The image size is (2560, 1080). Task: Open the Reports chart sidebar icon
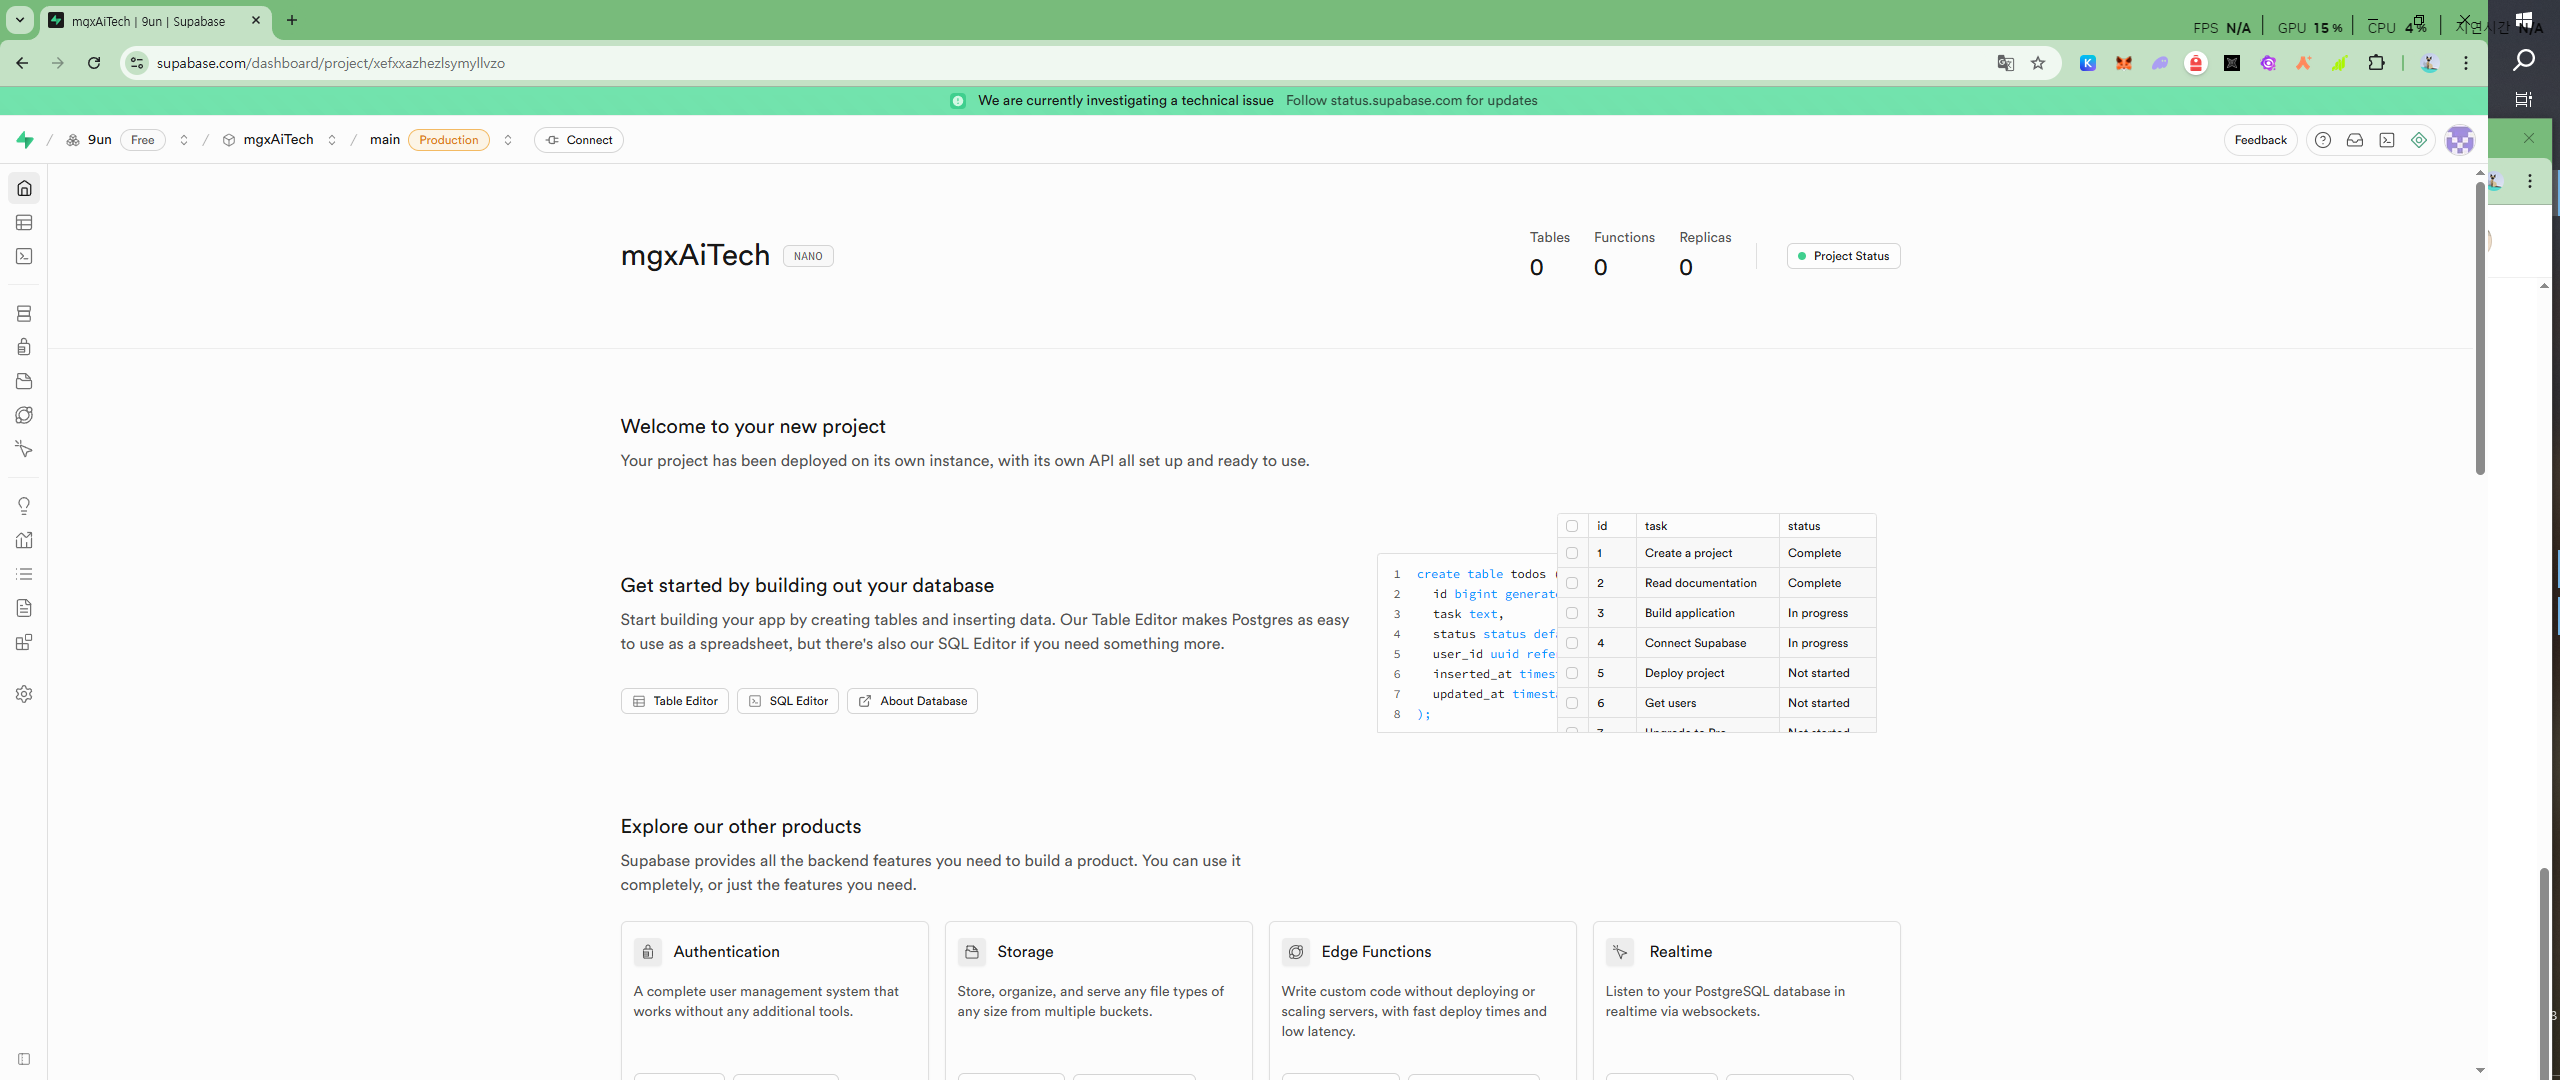click(x=24, y=540)
